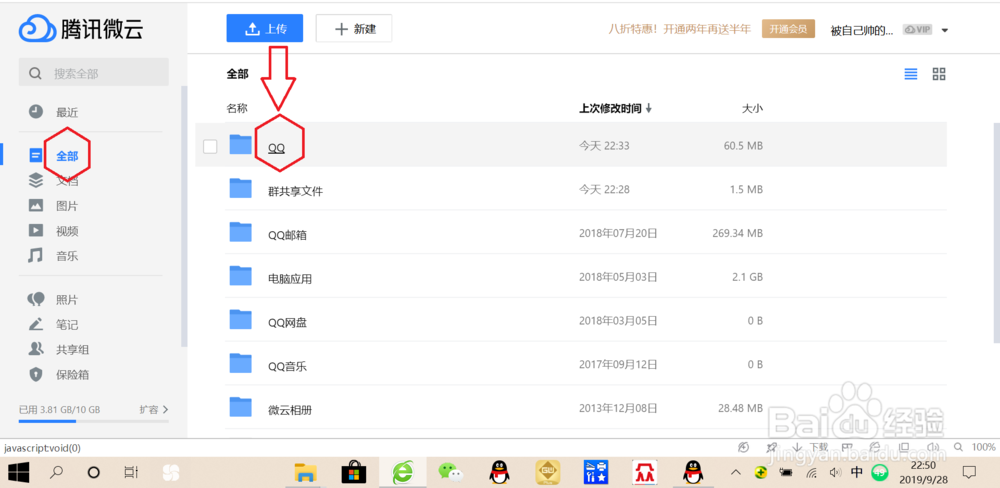Click the 名称 column header
The width and height of the screenshot is (1000, 488).
(x=237, y=108)
